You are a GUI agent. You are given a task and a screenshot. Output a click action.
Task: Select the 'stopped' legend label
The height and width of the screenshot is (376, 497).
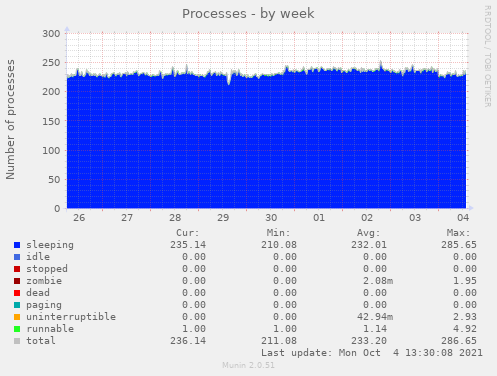click(47, 269)
